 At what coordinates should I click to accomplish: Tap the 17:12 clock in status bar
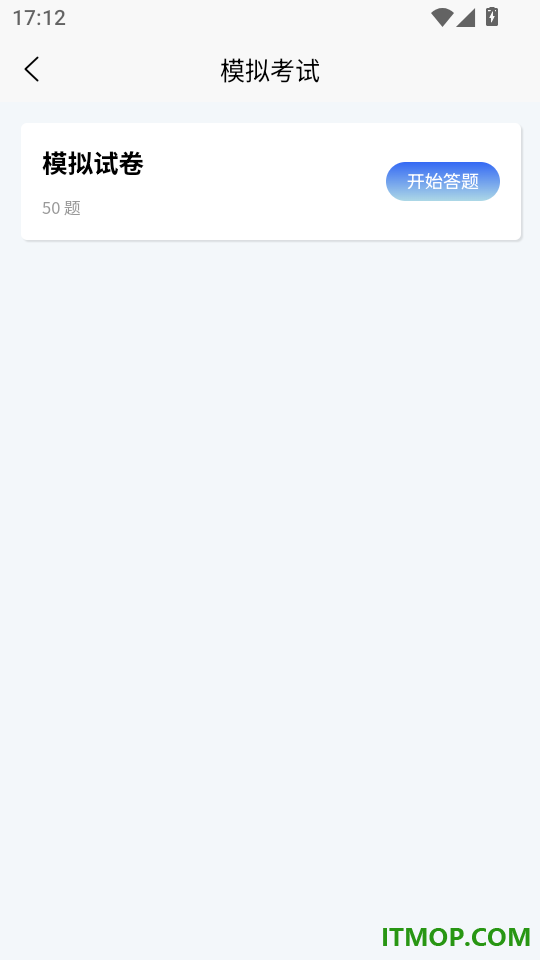tap(39, 18)
